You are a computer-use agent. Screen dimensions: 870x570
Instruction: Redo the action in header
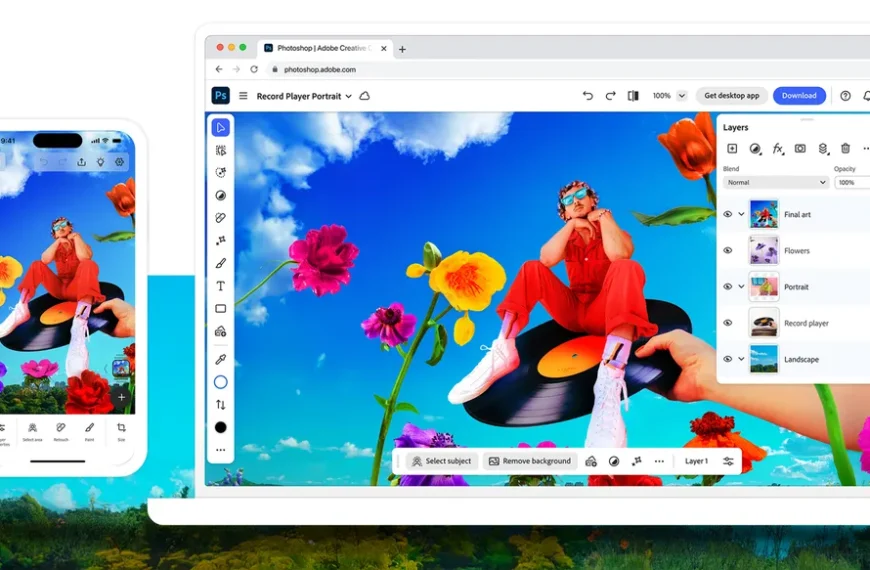pos(610,95)
